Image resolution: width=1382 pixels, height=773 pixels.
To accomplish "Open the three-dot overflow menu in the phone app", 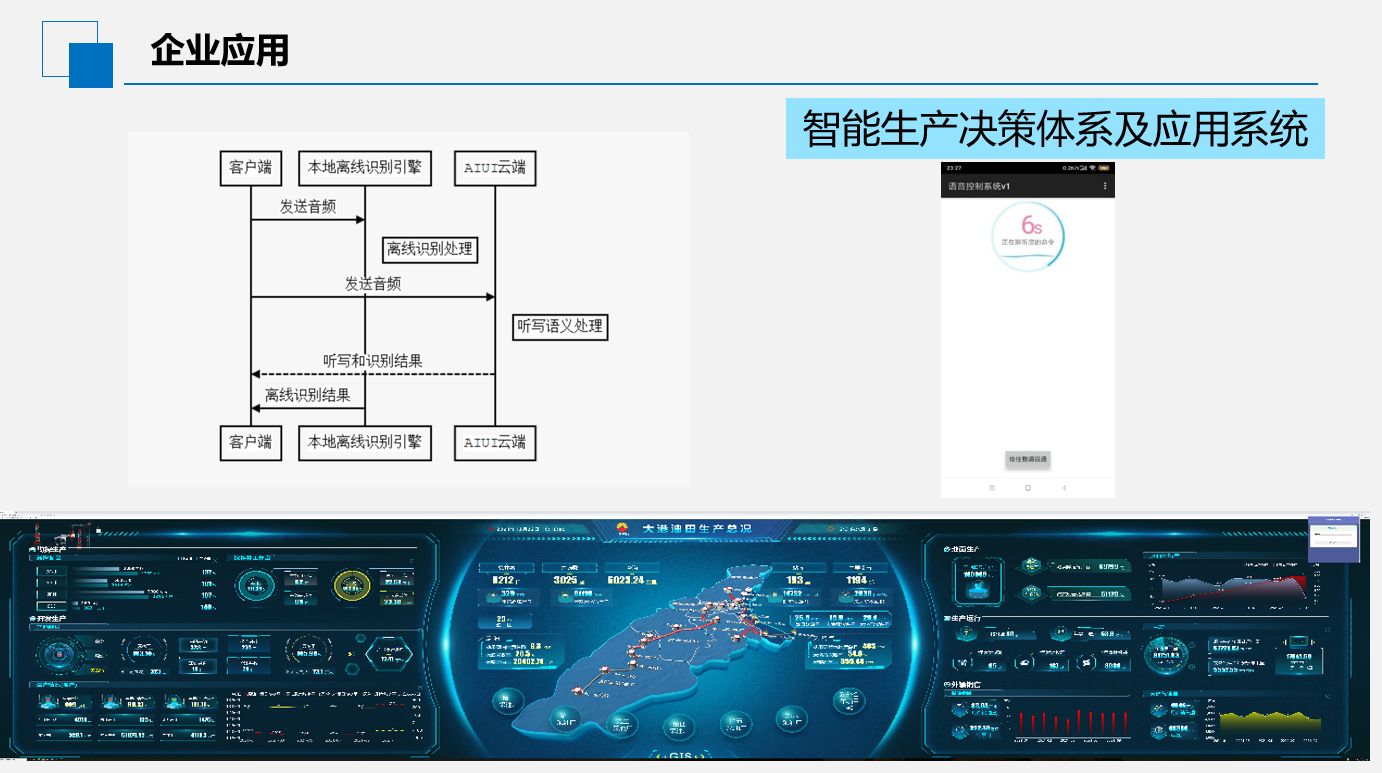I will [1104, 187].
